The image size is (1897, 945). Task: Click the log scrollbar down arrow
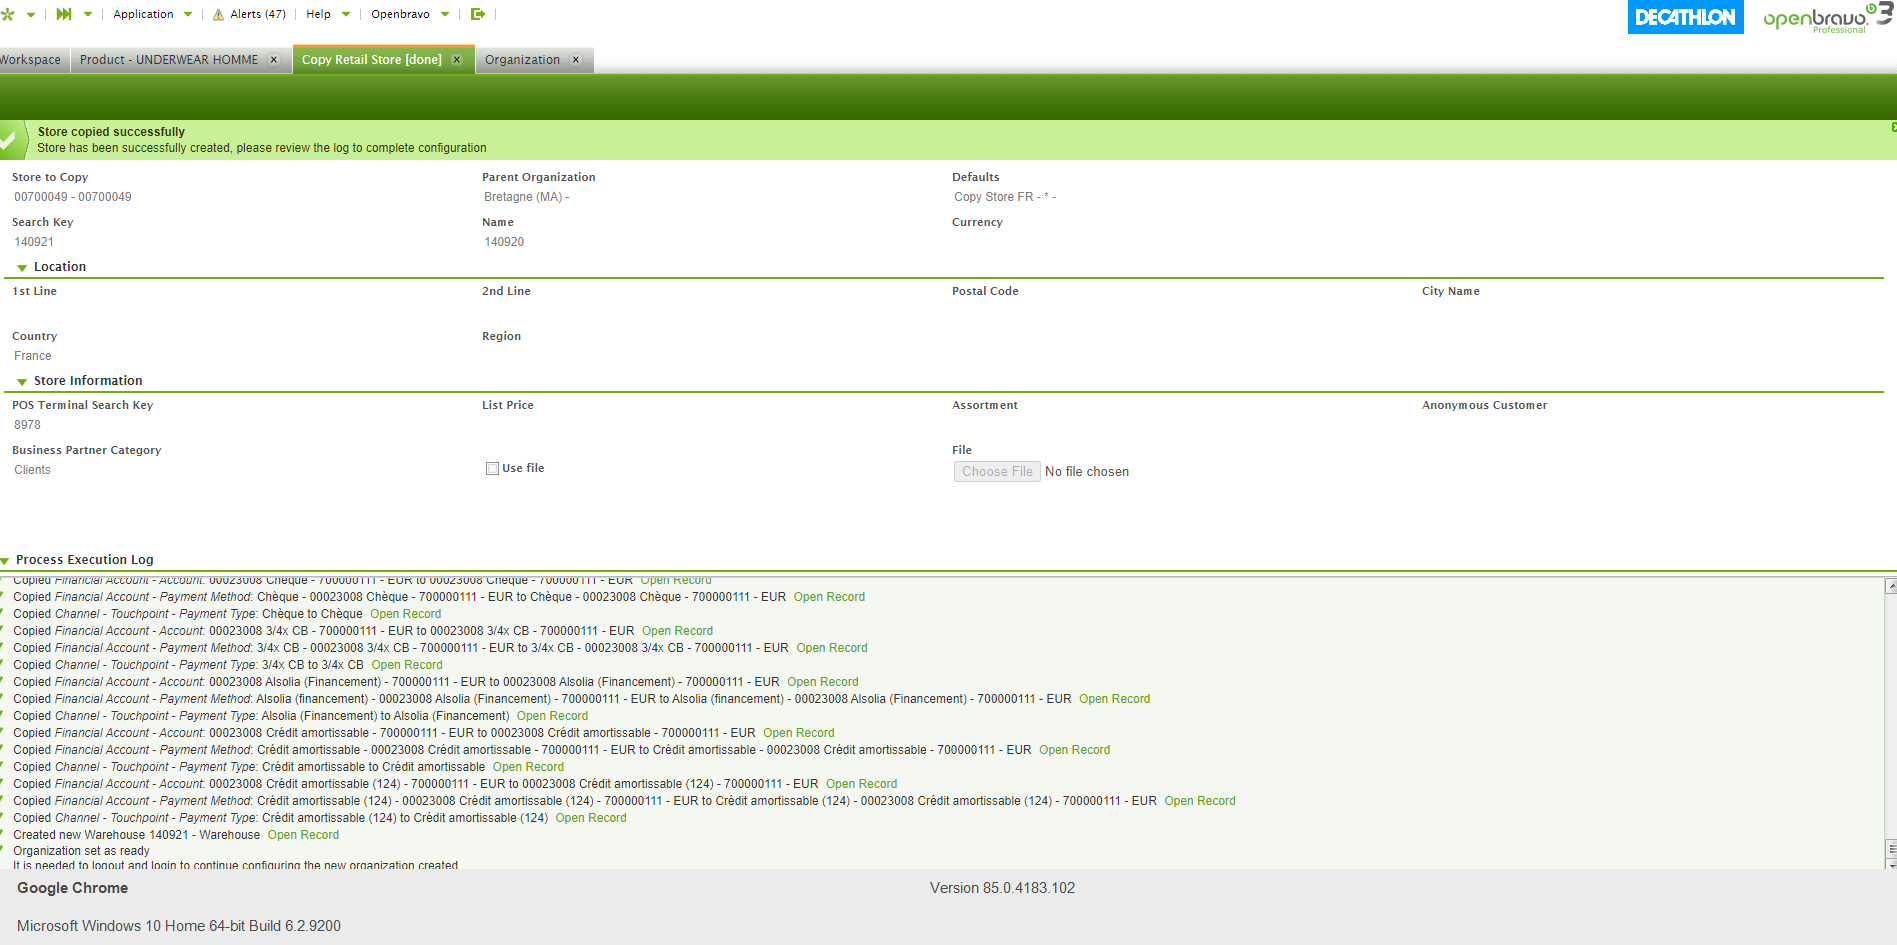(x=1890, y=864)
